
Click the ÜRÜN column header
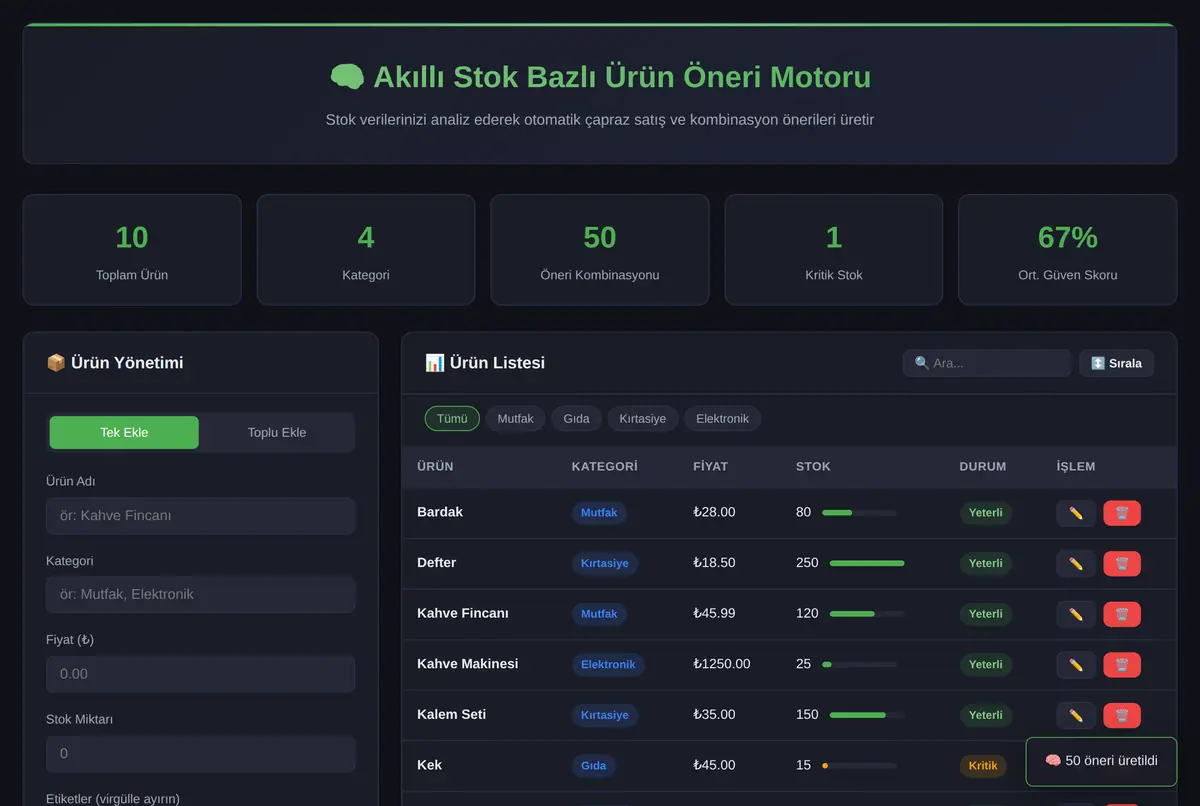[435, 466]
